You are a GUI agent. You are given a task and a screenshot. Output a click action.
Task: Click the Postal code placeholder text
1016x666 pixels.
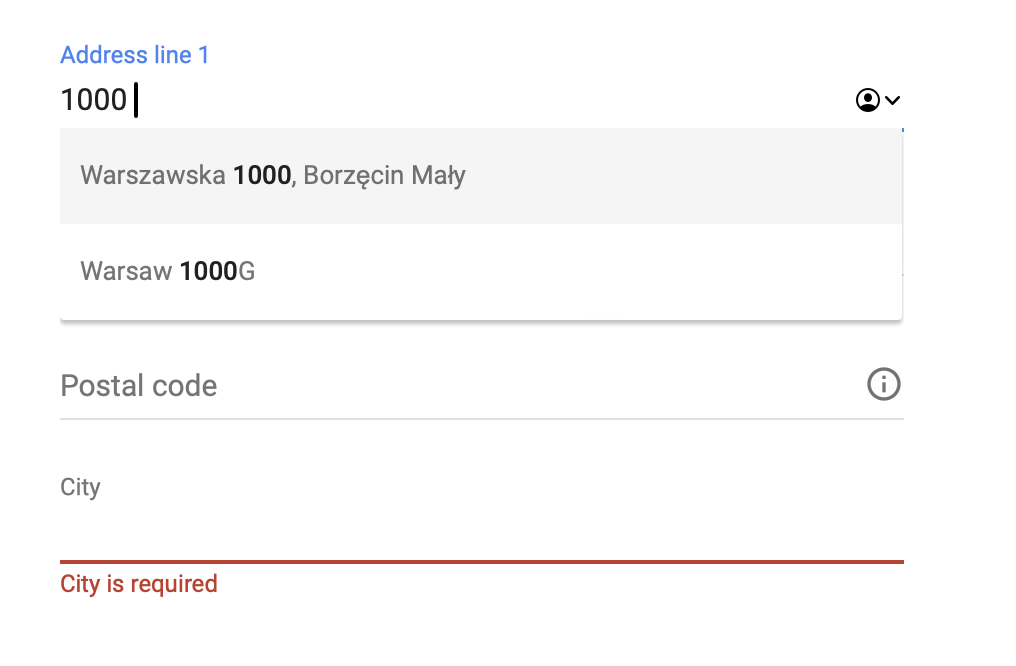(x=139, y=385)
